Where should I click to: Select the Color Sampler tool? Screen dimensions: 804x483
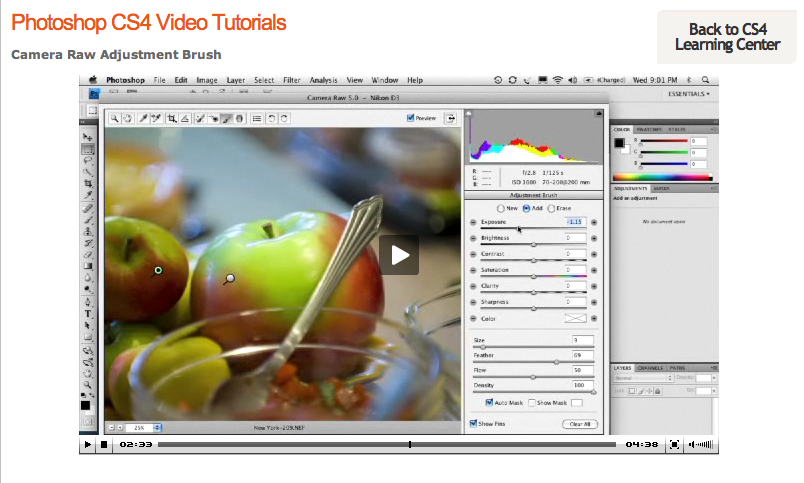tap(156, 118)
